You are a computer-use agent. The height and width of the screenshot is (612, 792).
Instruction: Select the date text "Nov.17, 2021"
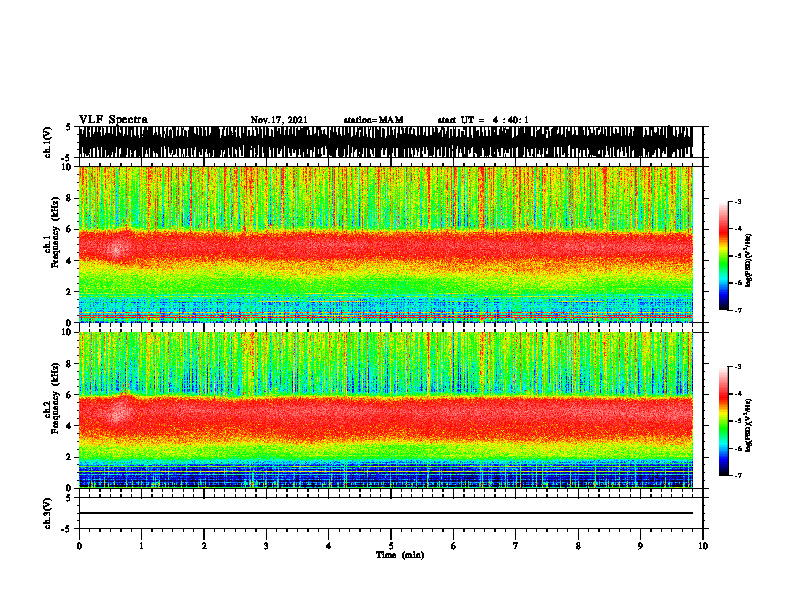(279, 120)
